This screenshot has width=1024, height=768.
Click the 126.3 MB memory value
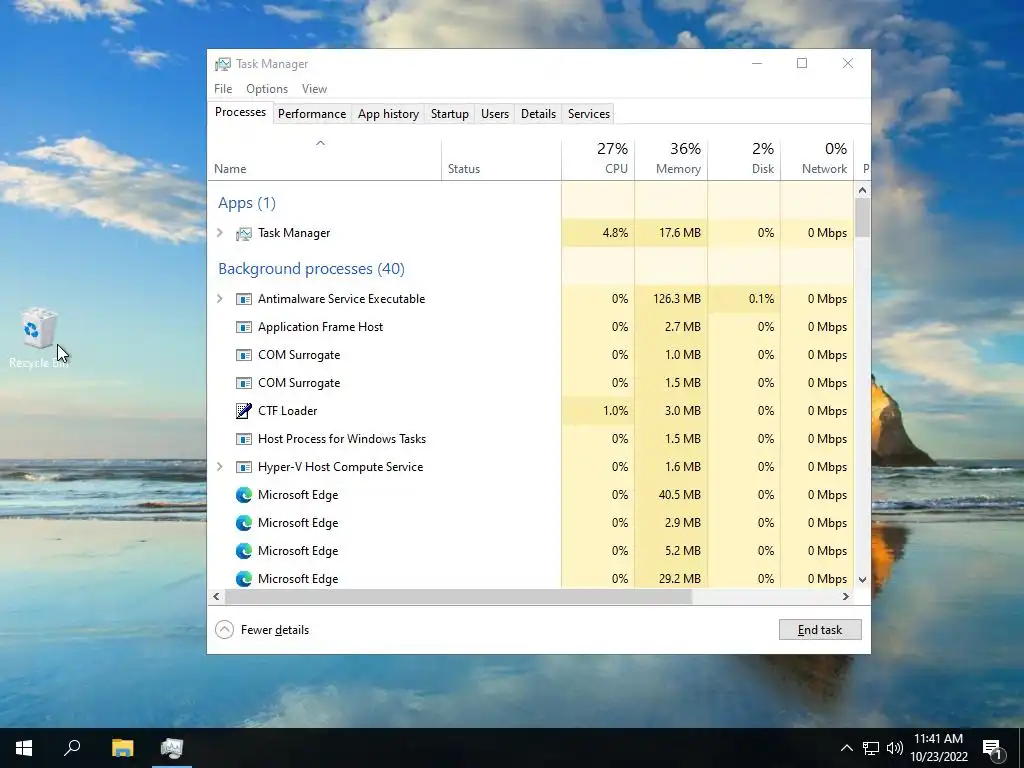[677, 299]
